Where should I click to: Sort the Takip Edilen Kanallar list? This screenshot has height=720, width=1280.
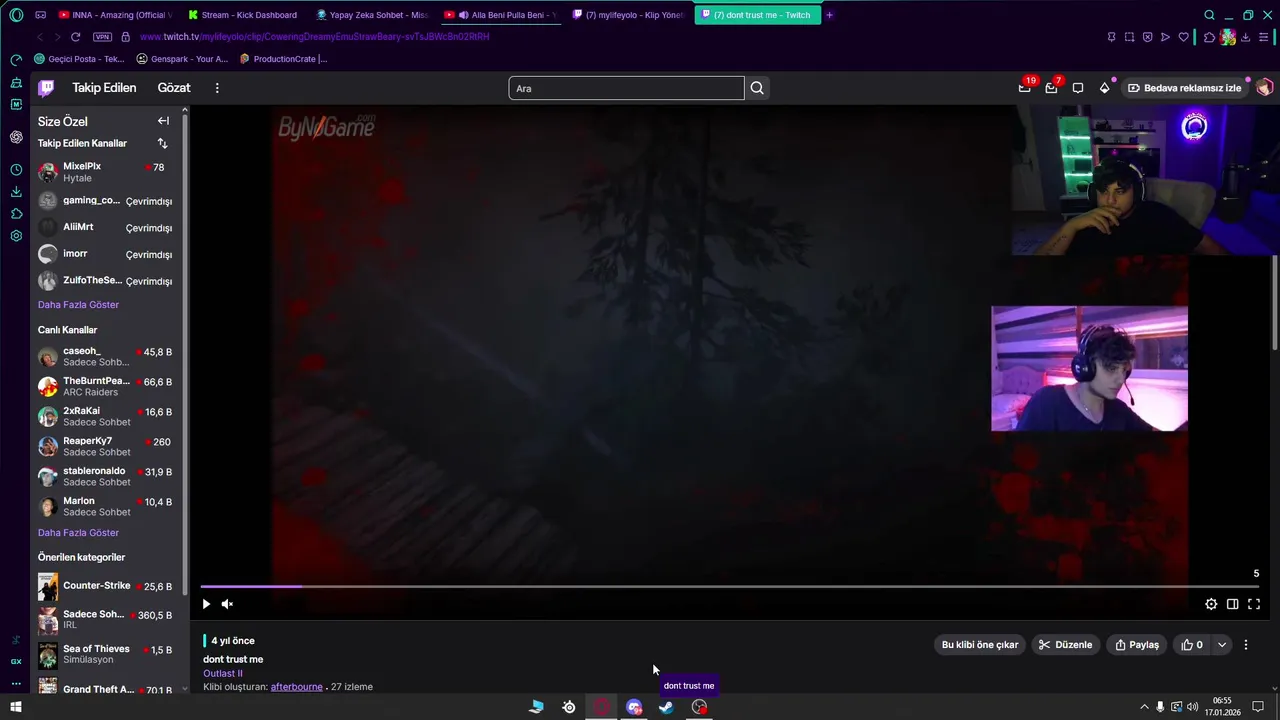click(162, 143)
